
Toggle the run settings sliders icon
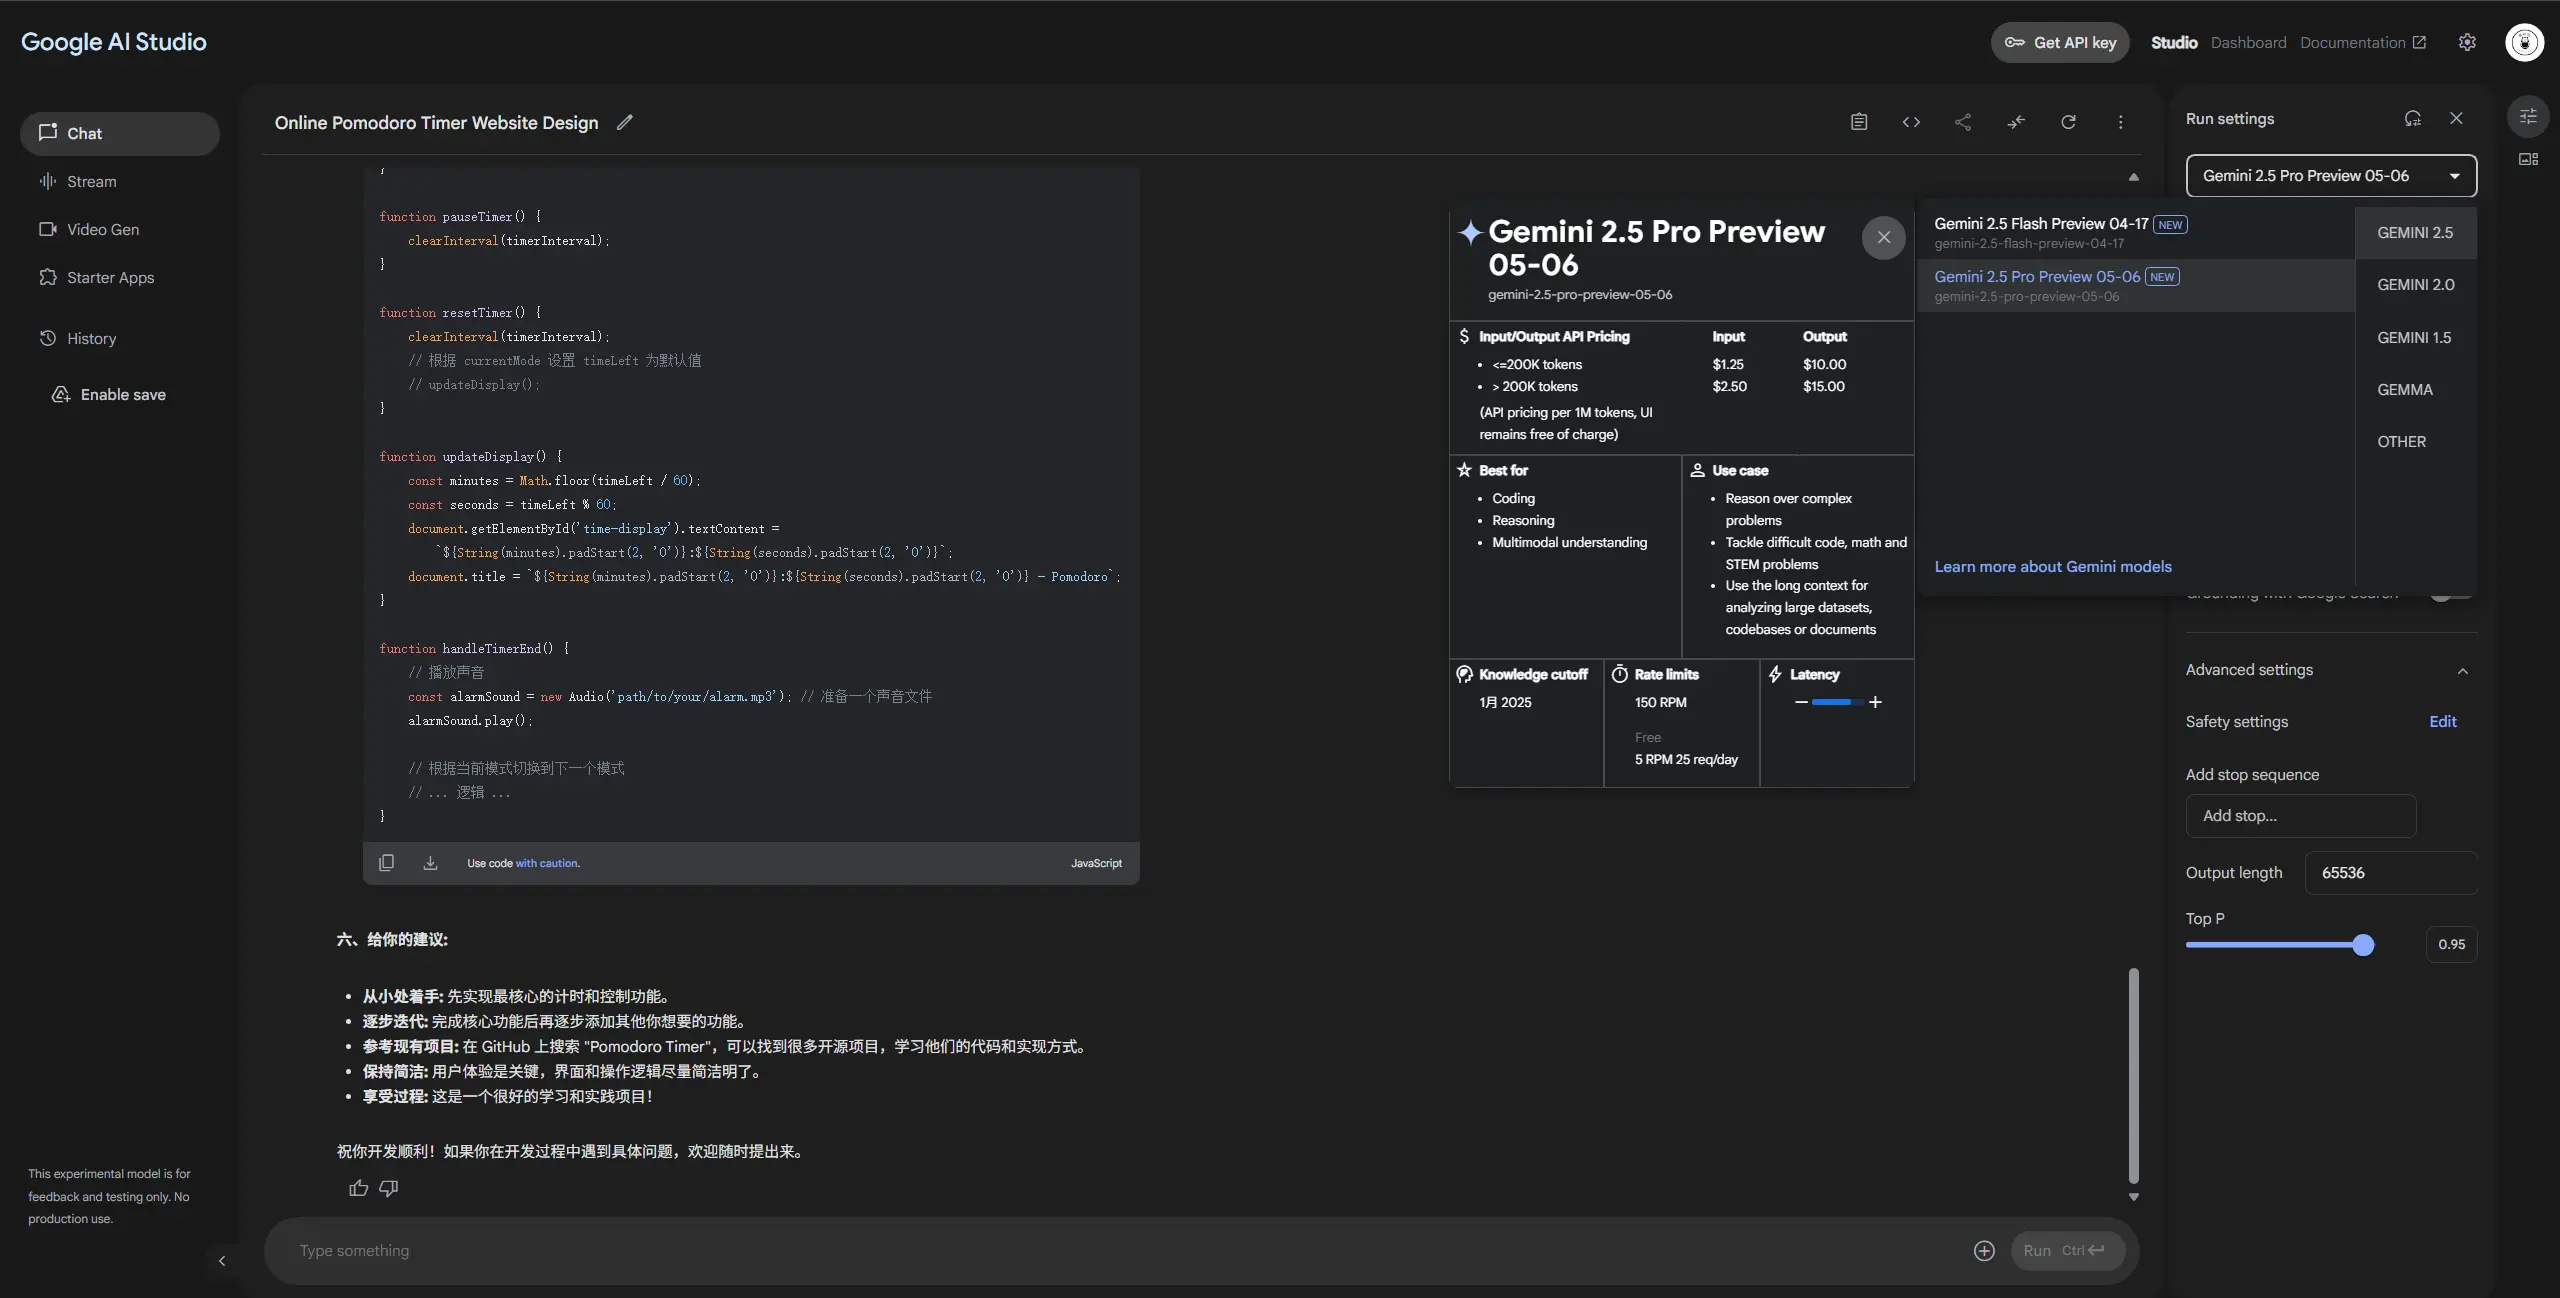coord(2528,116)
